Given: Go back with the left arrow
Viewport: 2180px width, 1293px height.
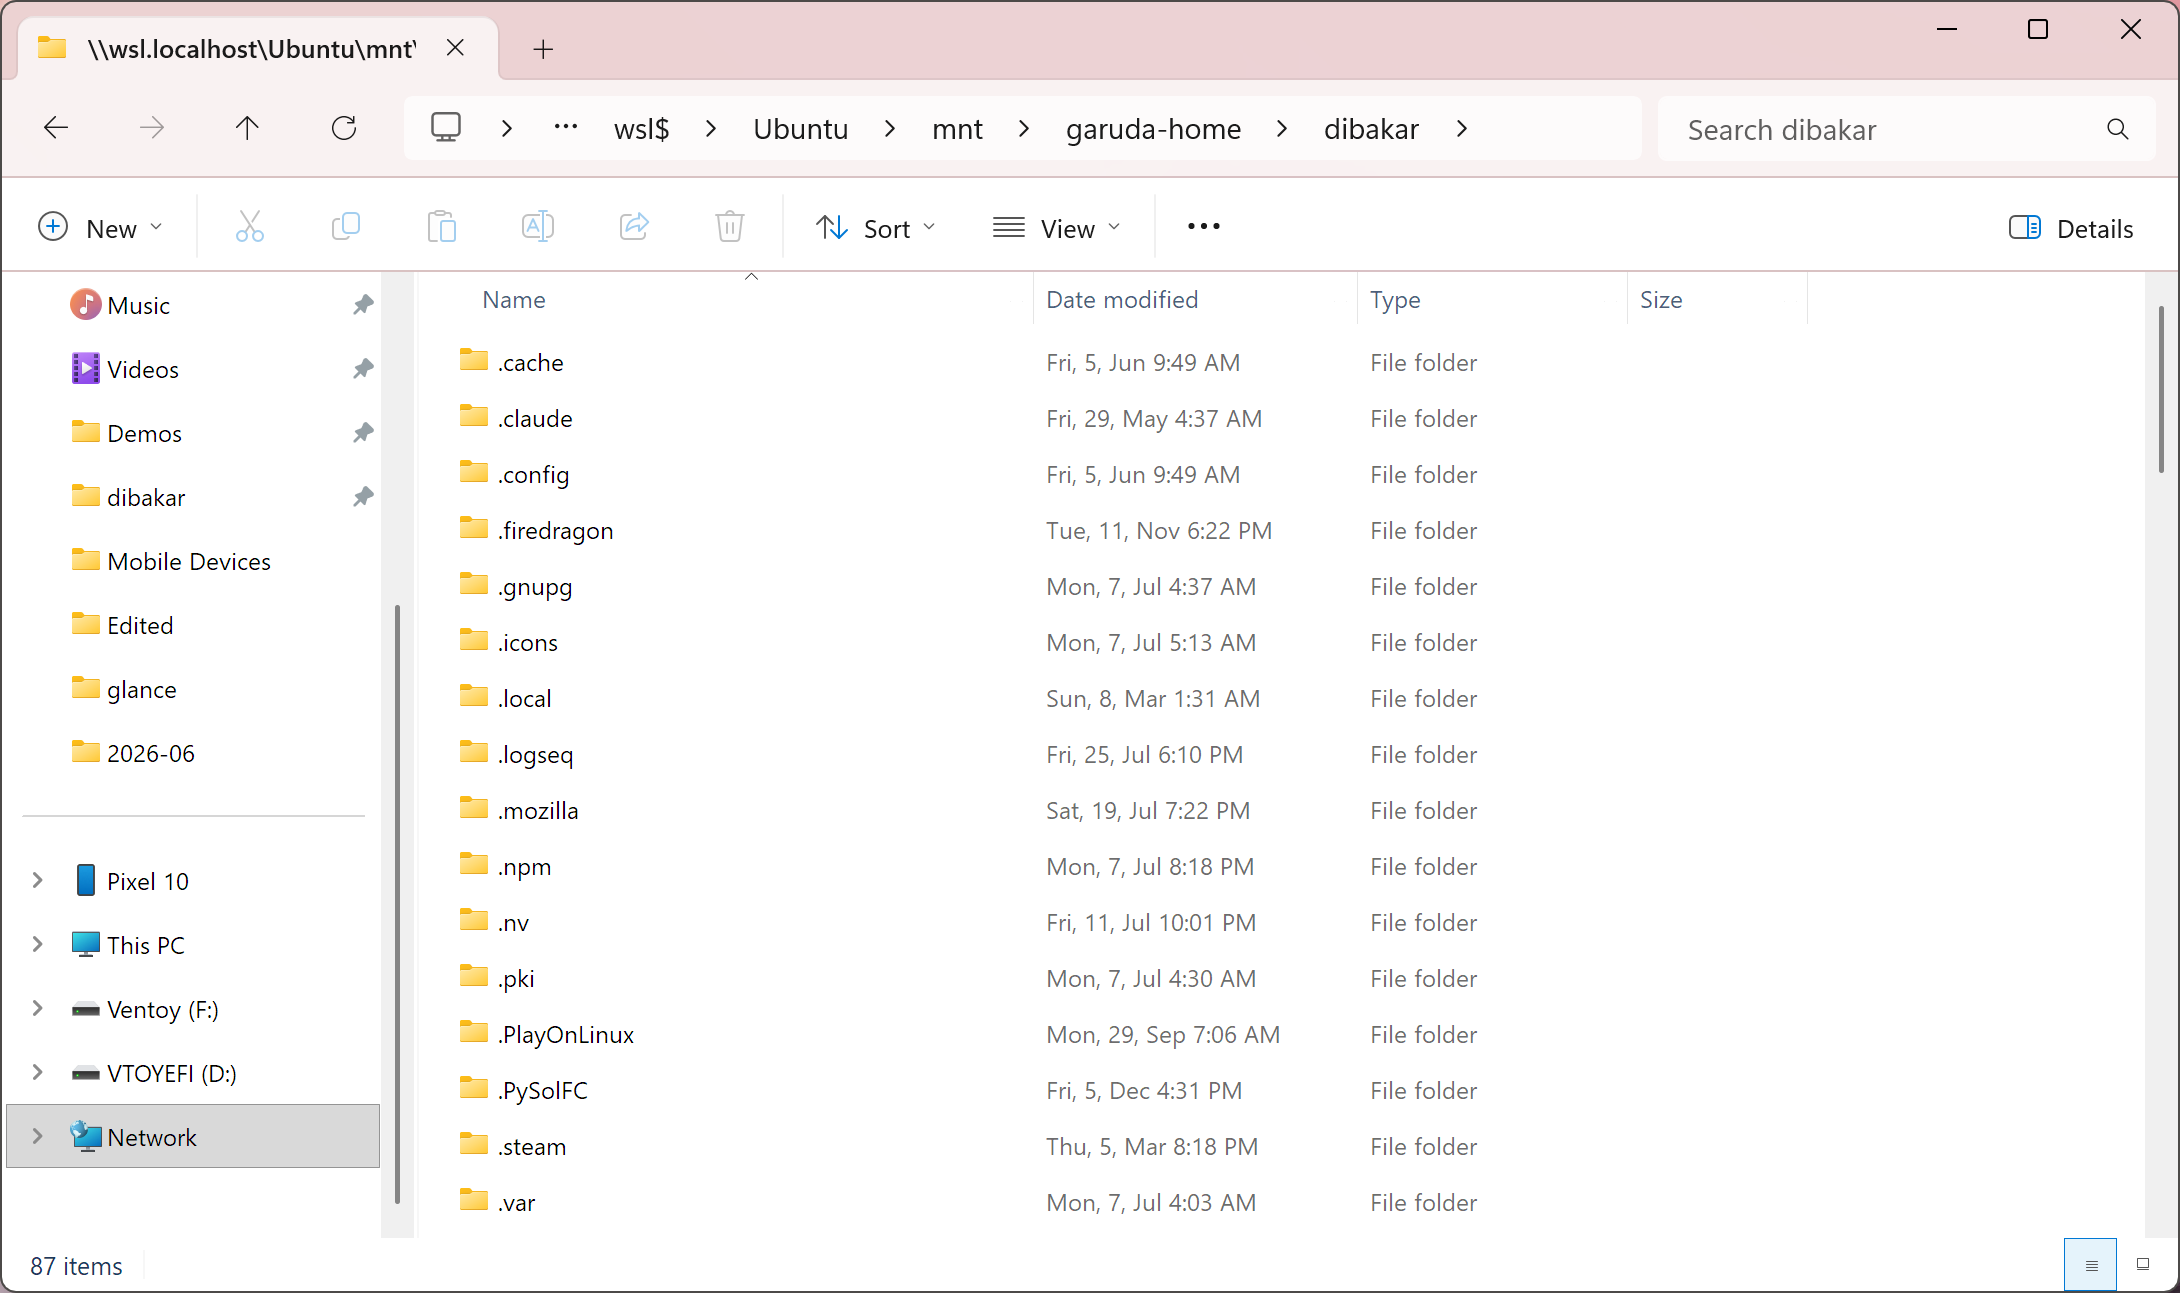Looking at the screenshot, I should coord(56,128).
